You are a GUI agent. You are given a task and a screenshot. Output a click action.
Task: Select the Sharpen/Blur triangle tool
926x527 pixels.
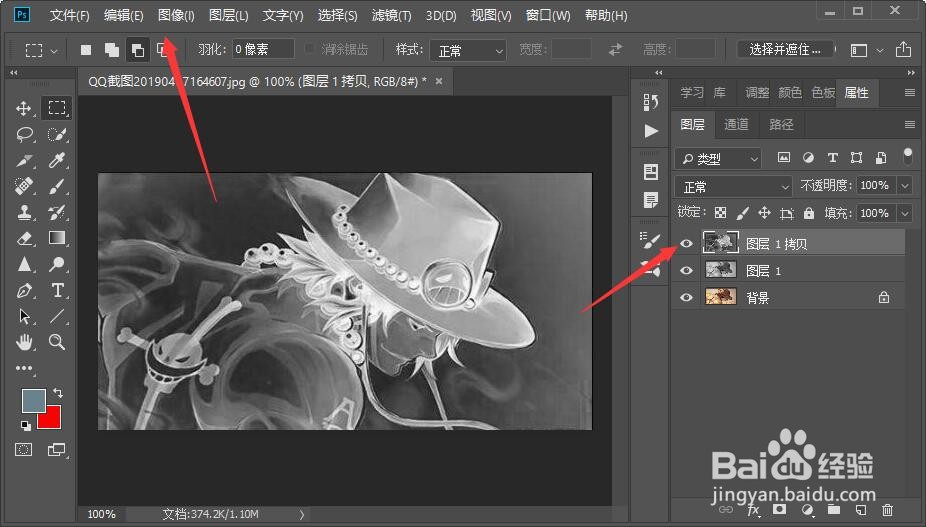(x=24, y=264)
